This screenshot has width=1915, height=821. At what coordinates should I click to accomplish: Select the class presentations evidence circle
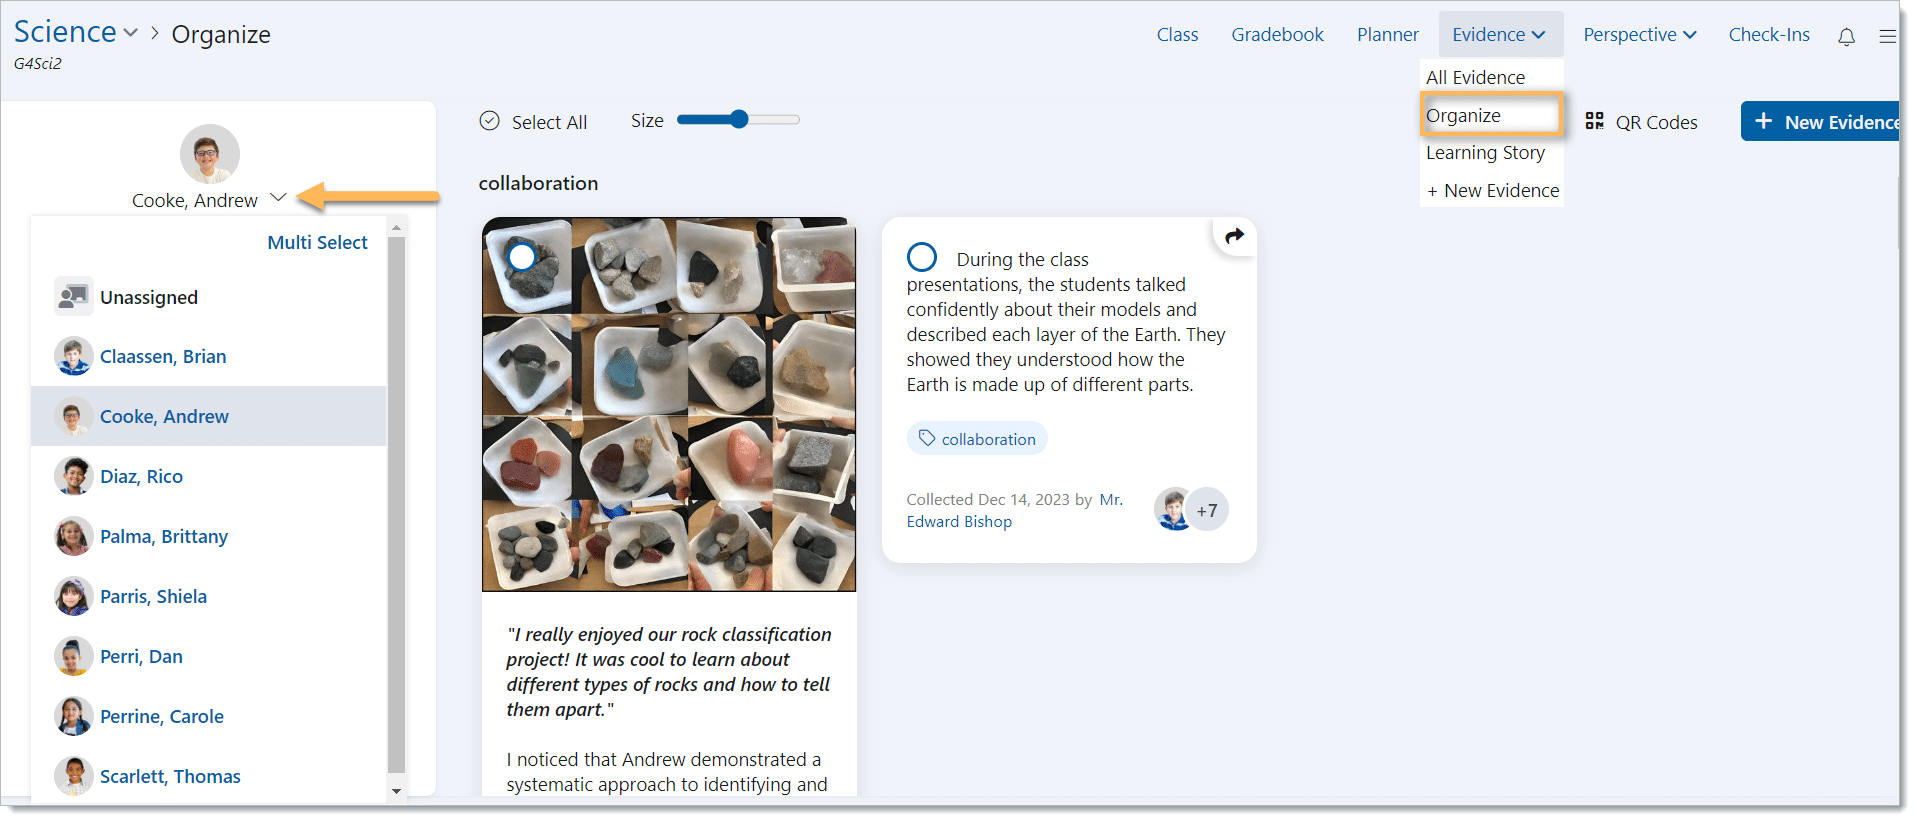click(921, 257)
